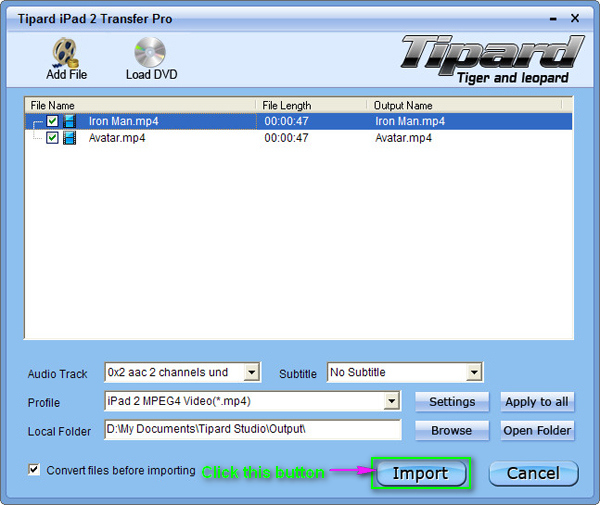Click Apply to all button

tap(537, 402)
